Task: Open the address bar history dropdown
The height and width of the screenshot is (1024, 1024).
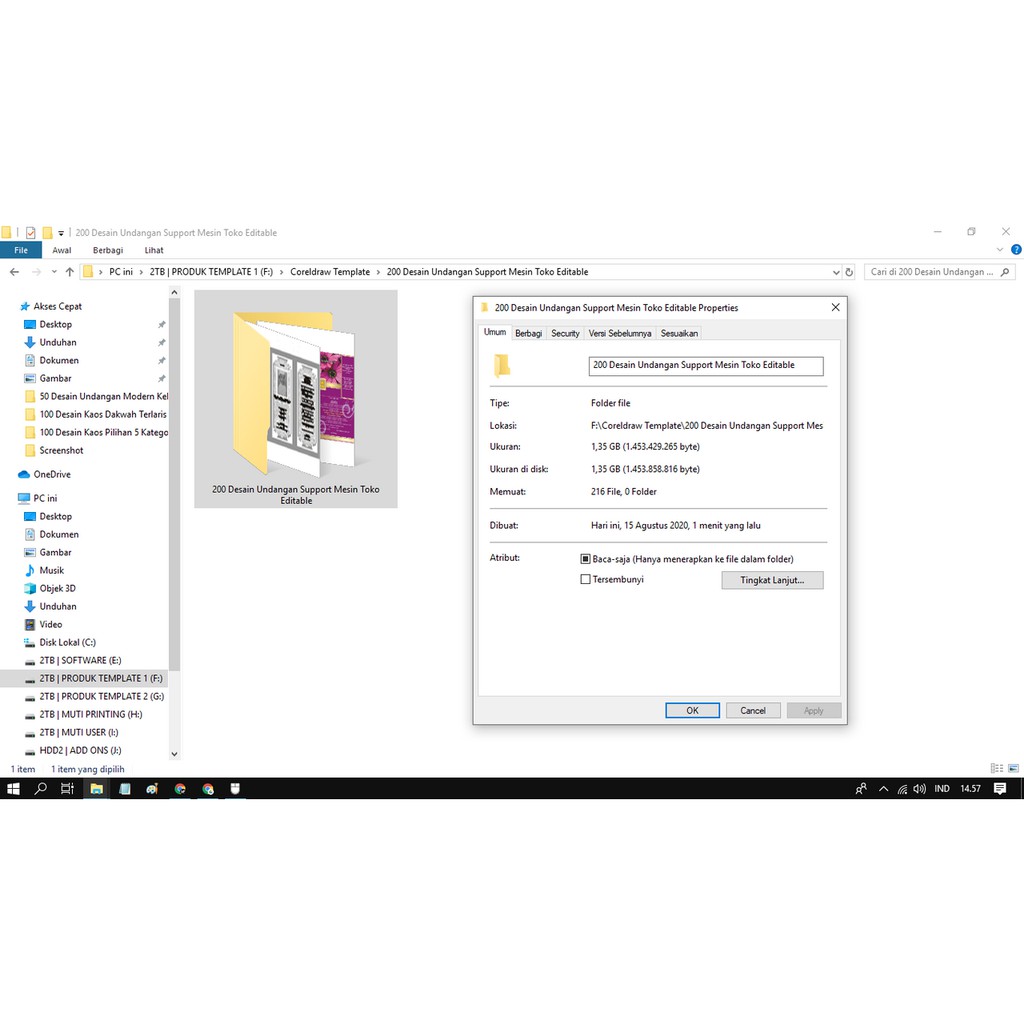Action: [x=836, y=272]
